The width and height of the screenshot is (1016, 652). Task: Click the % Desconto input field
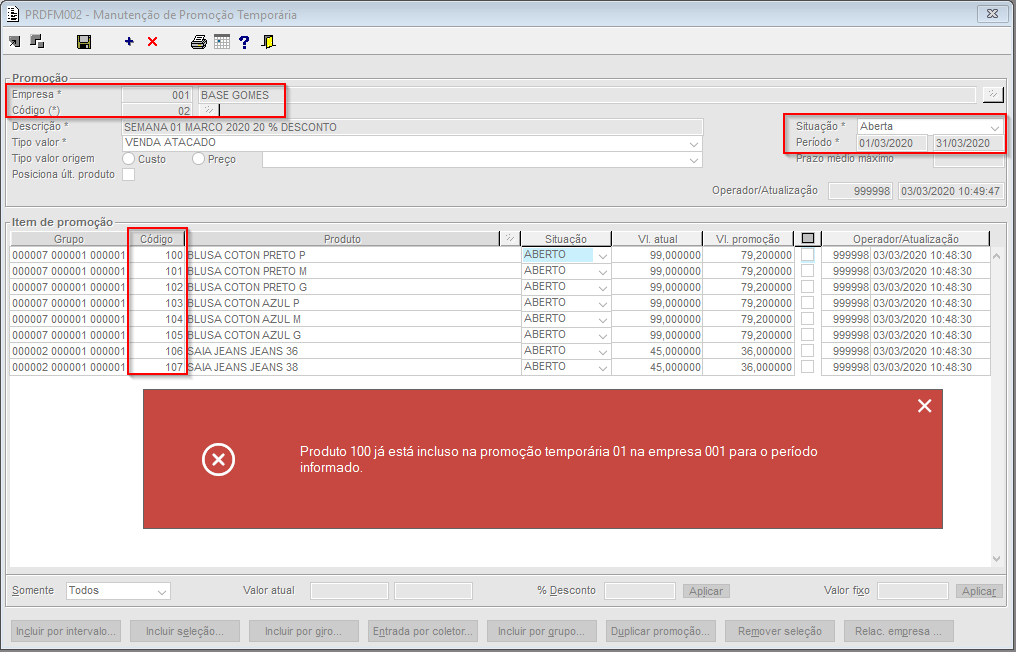tap(640, 591)
